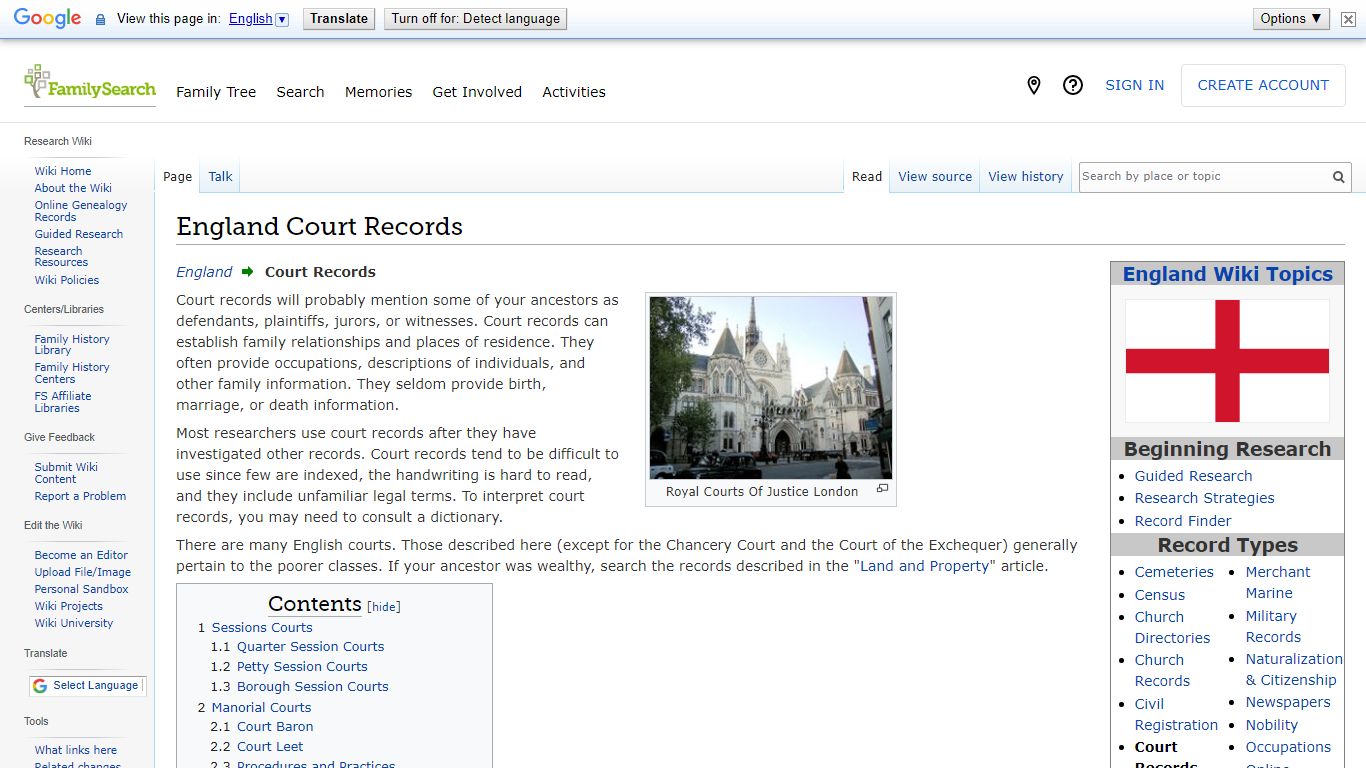Open the help question mark icon
Viewport: 1366px width, 768px height.
click(1073, 86)
